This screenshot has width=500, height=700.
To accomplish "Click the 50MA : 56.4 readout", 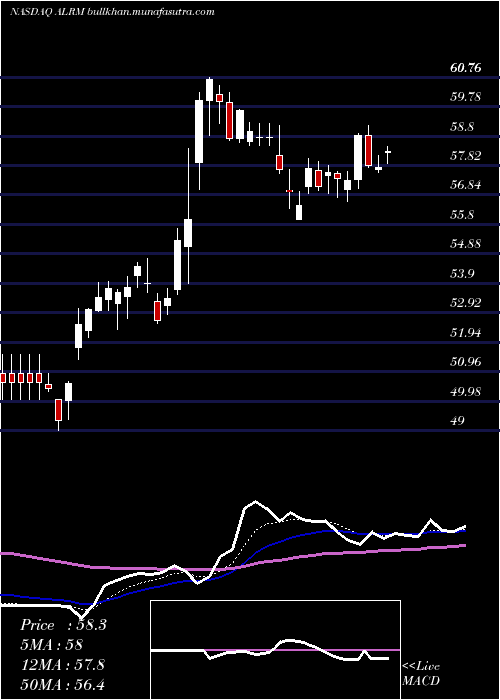I will pyautogui.click(x=62, y=684).
